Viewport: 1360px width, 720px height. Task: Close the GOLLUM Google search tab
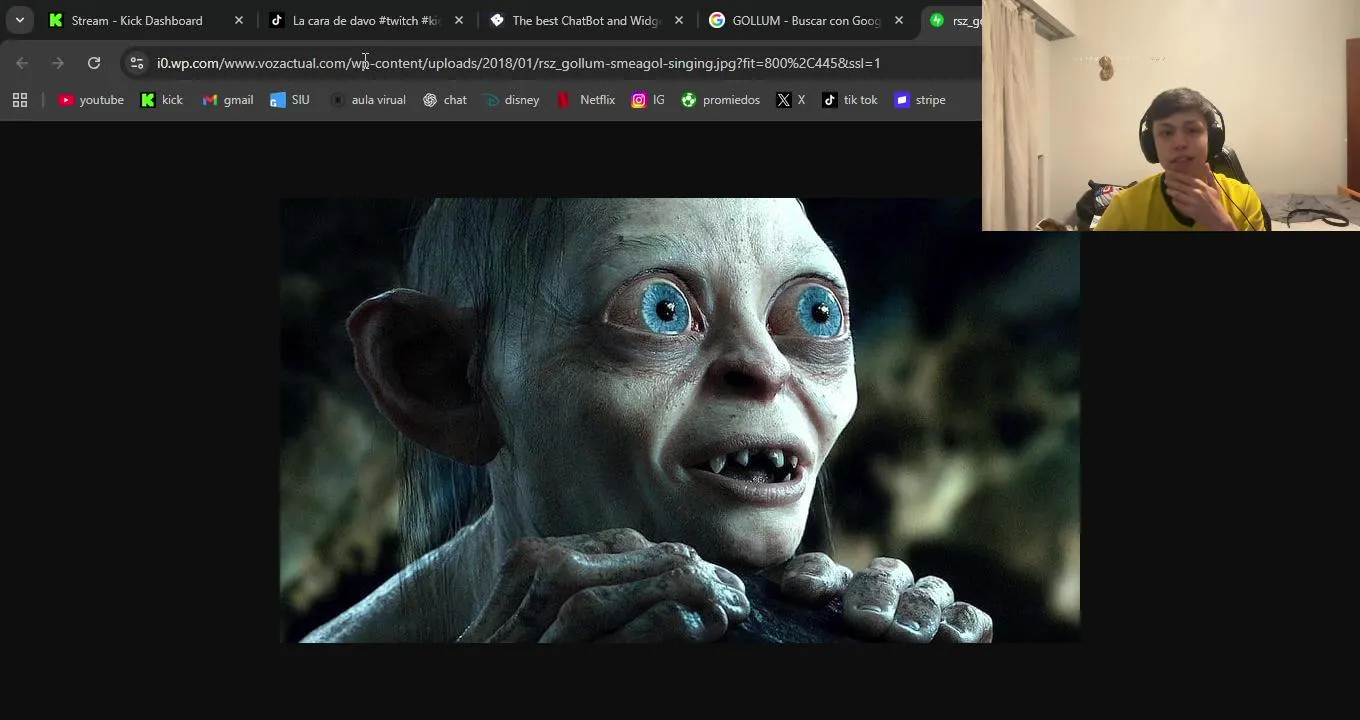[899, 20]
